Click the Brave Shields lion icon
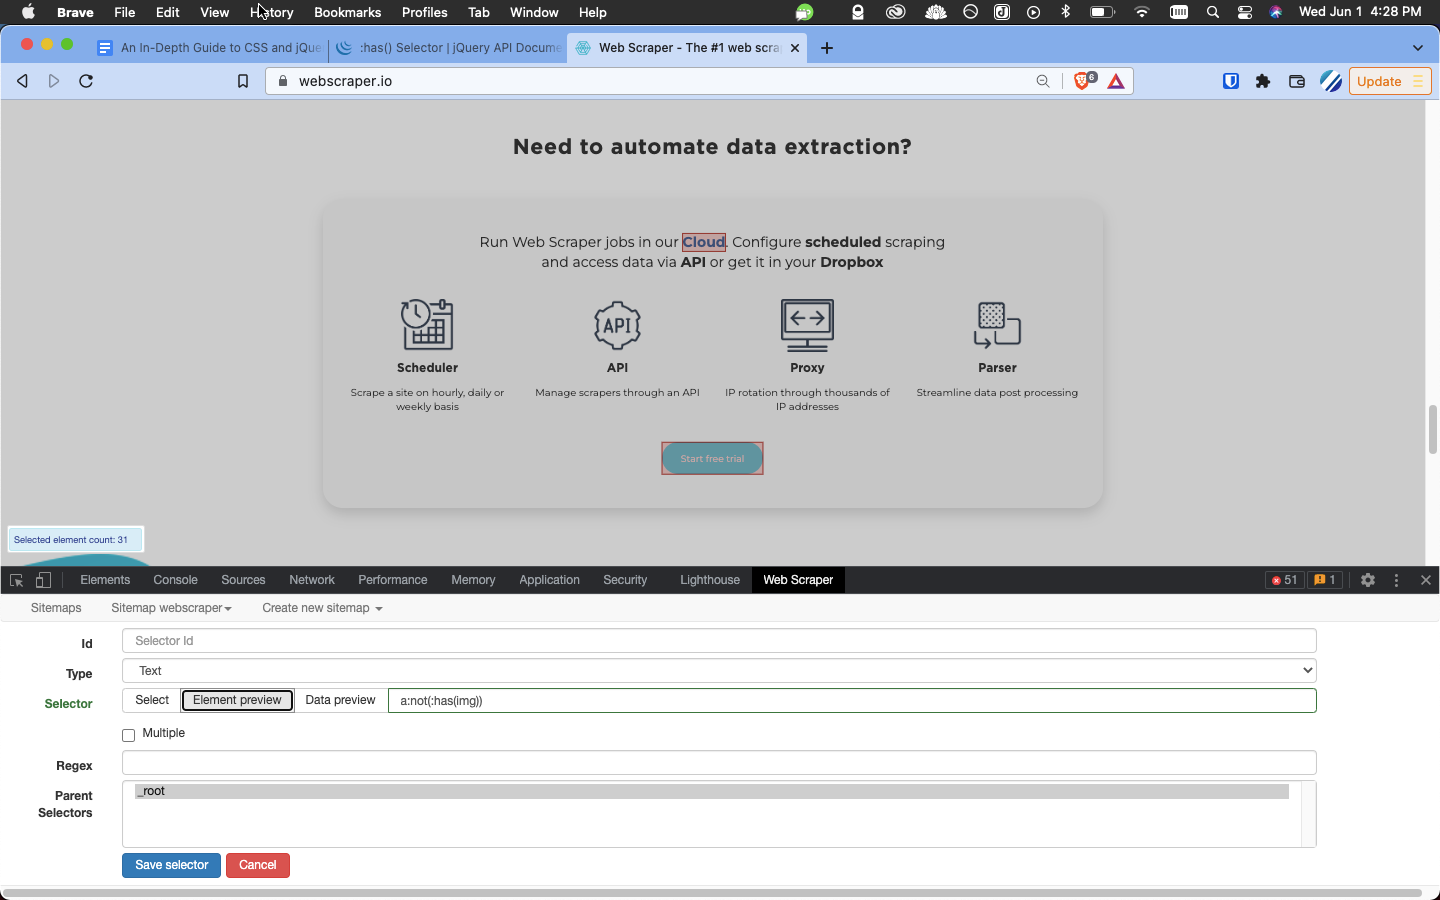 coord(1083,81)
